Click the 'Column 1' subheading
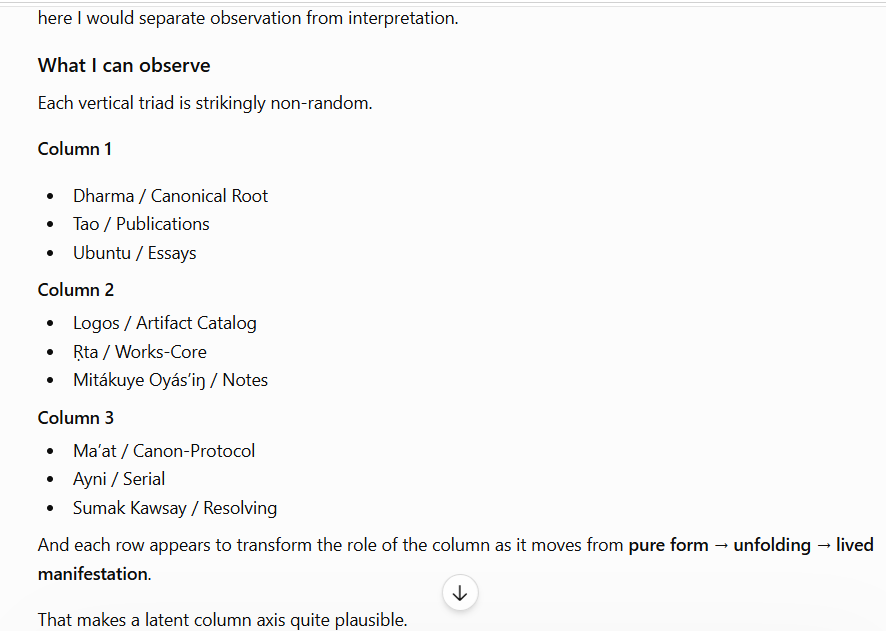 [x=75, y=149]
